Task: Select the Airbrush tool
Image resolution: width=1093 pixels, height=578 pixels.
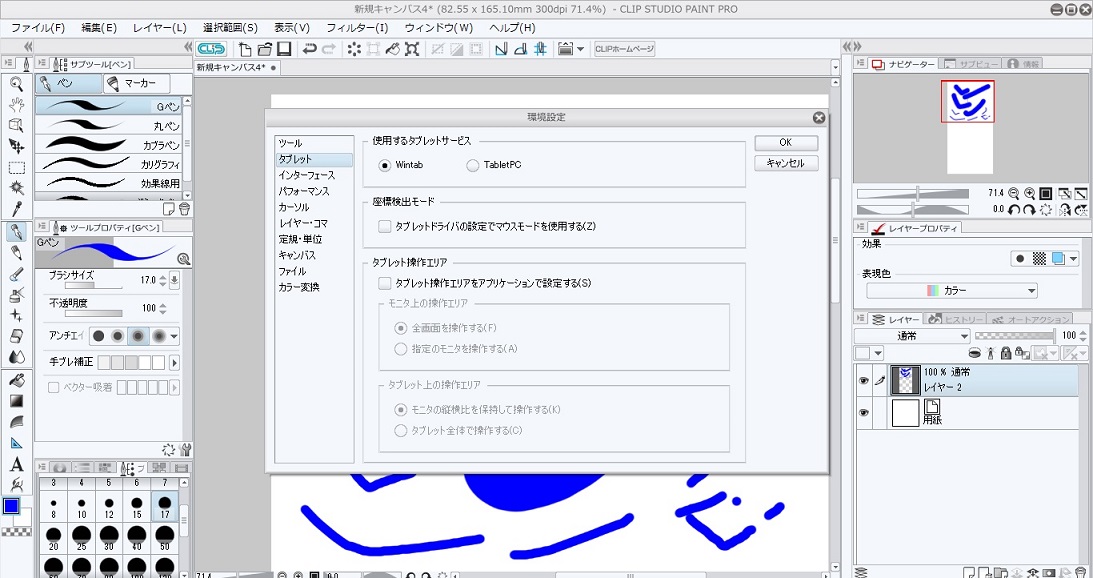Action: coord(17,295)
